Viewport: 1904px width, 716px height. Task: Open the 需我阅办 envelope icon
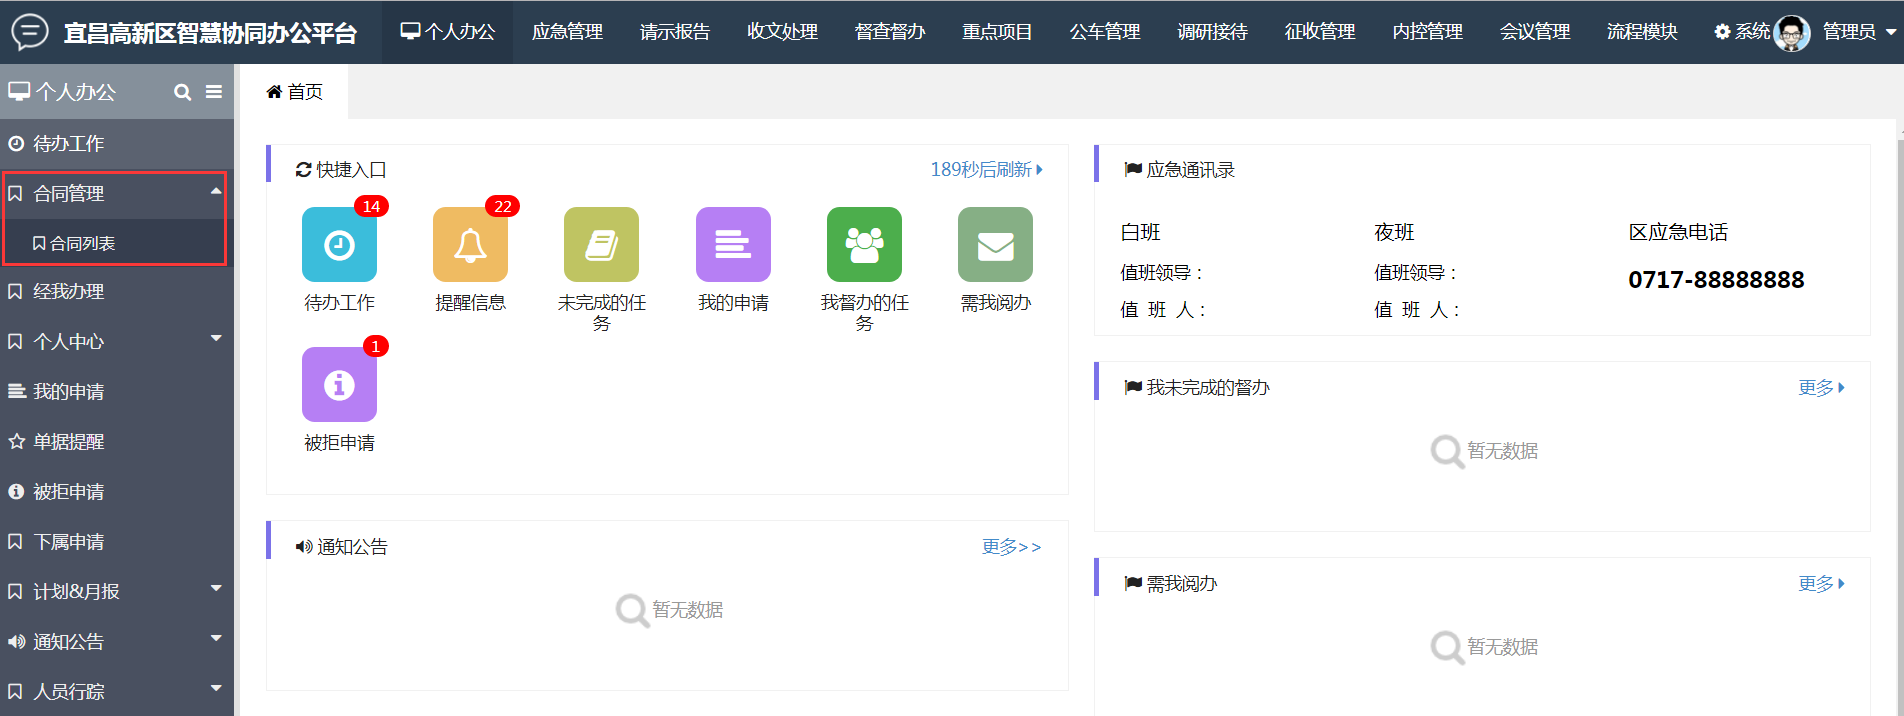pos(995,244)
